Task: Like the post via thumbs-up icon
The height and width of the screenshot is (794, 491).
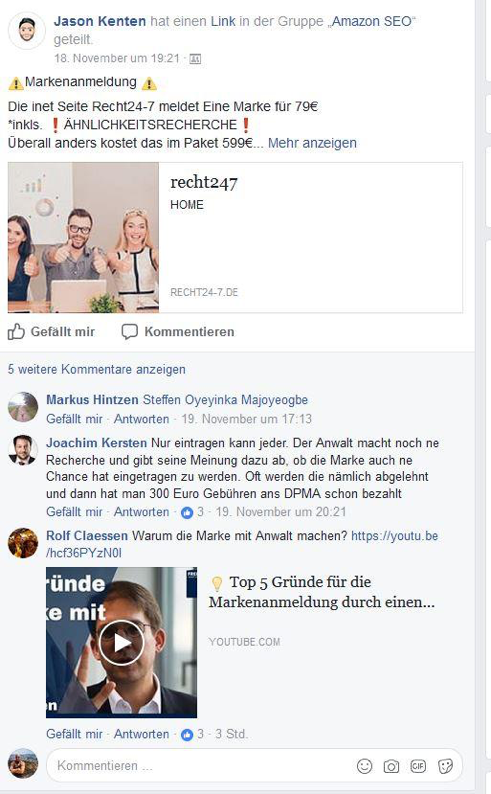Action: [x=16, y=332]
